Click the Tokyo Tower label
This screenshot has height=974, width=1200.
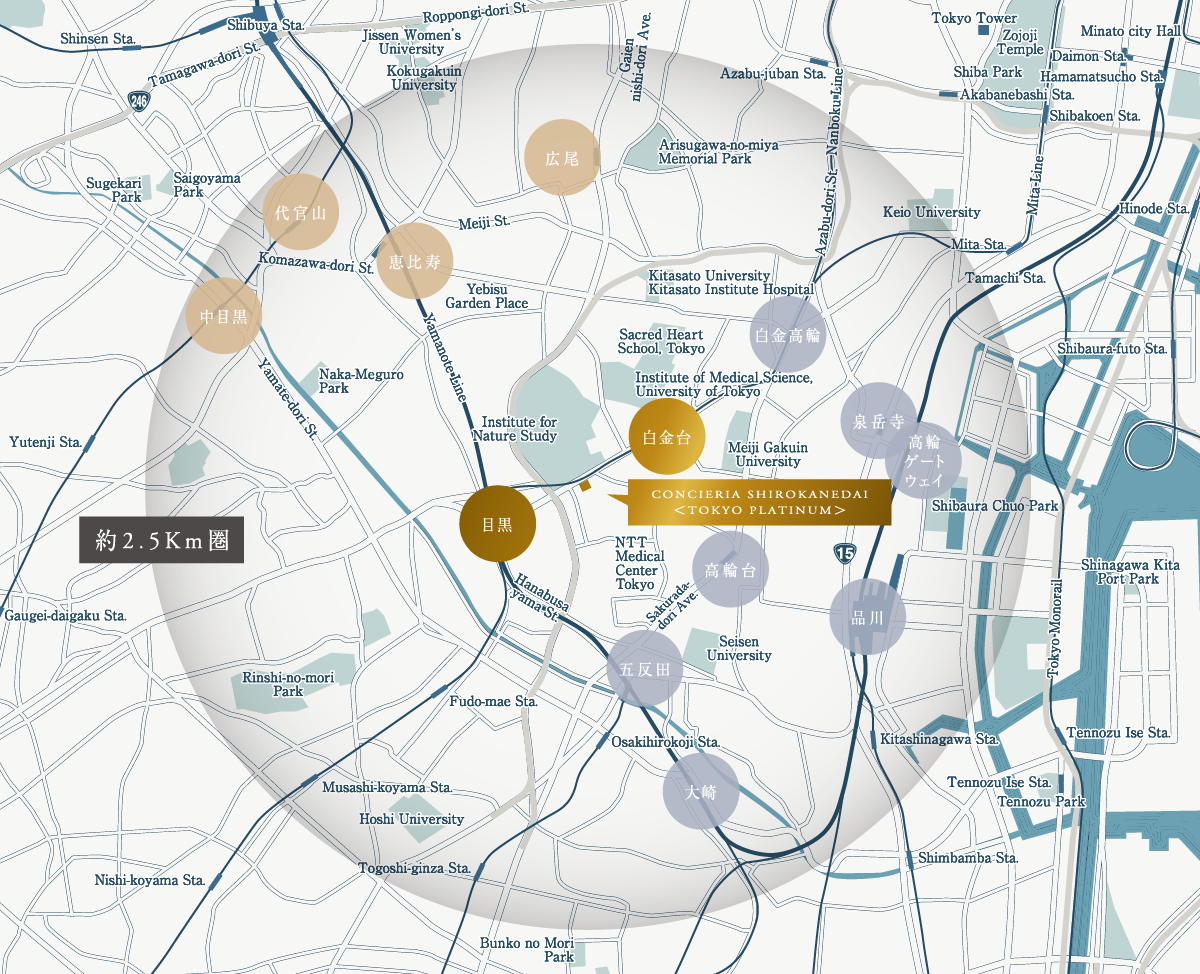[x=974, y=18]
